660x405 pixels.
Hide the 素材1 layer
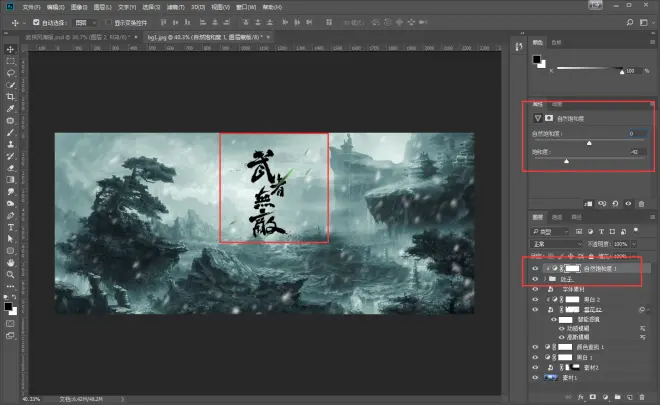535,378
